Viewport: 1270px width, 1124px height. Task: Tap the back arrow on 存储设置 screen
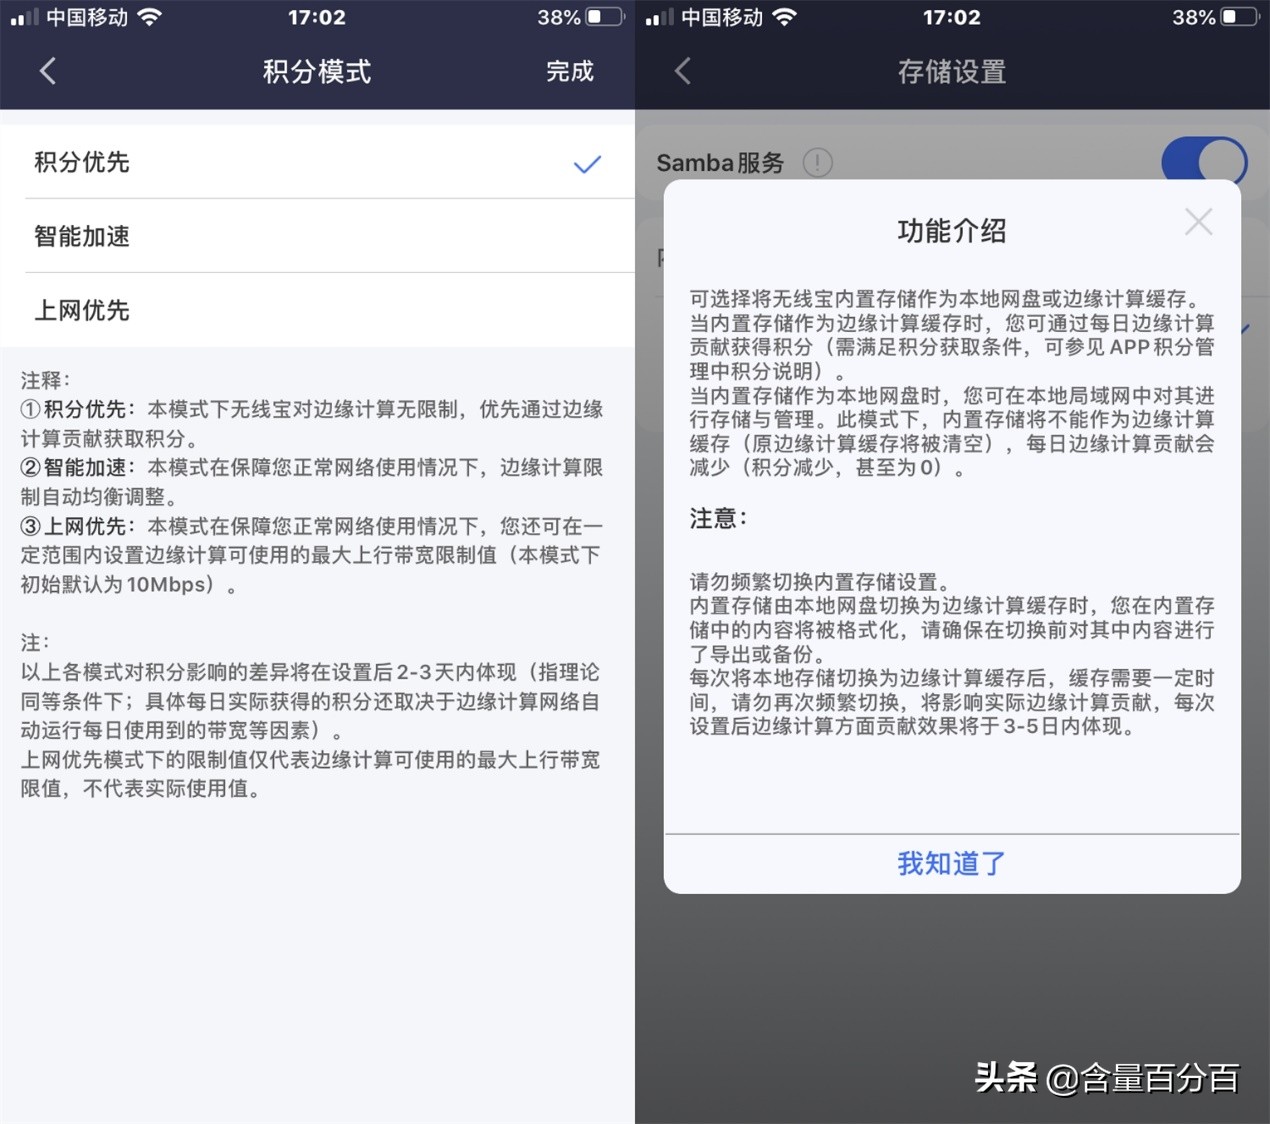point(683,71)
